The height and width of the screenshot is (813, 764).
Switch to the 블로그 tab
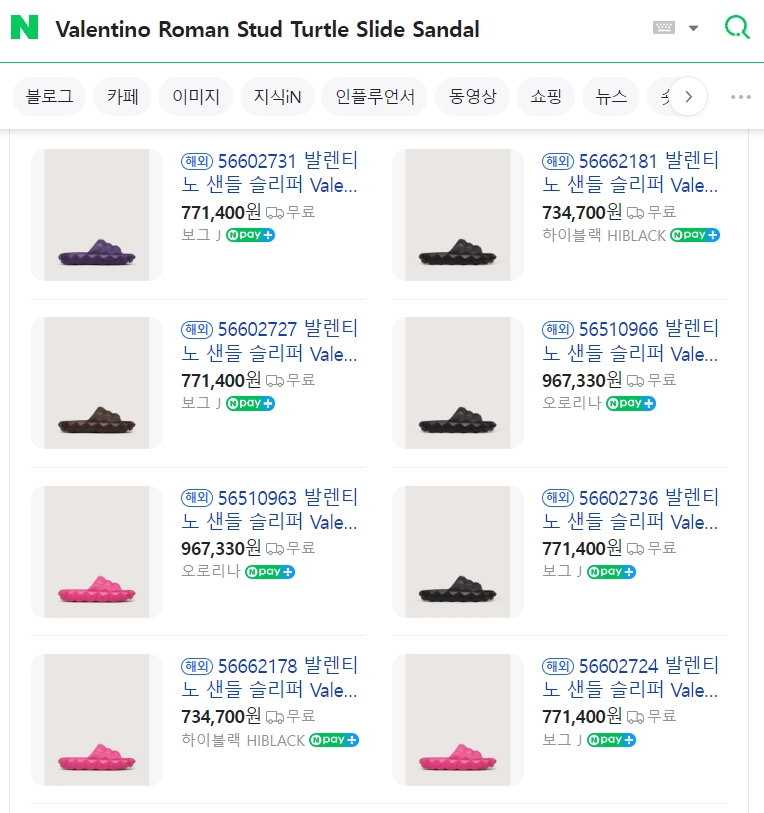(49, 97)
